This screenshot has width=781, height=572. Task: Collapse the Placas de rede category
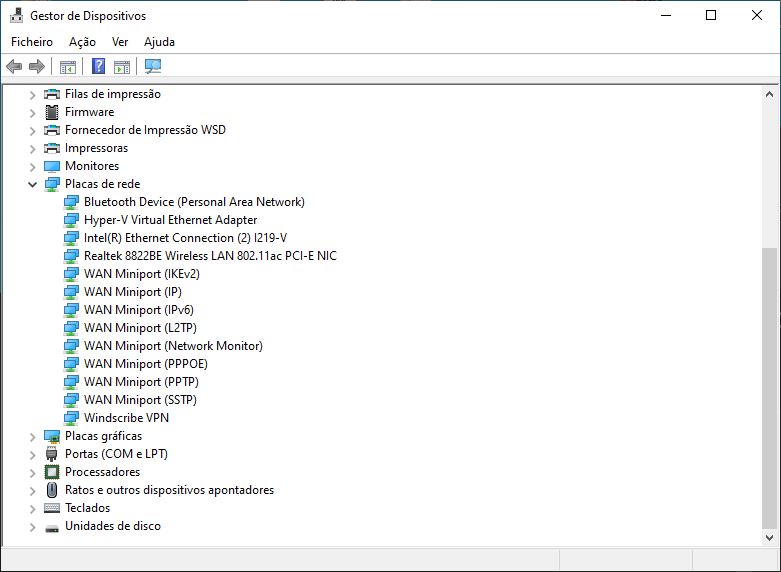coord(32,184)
